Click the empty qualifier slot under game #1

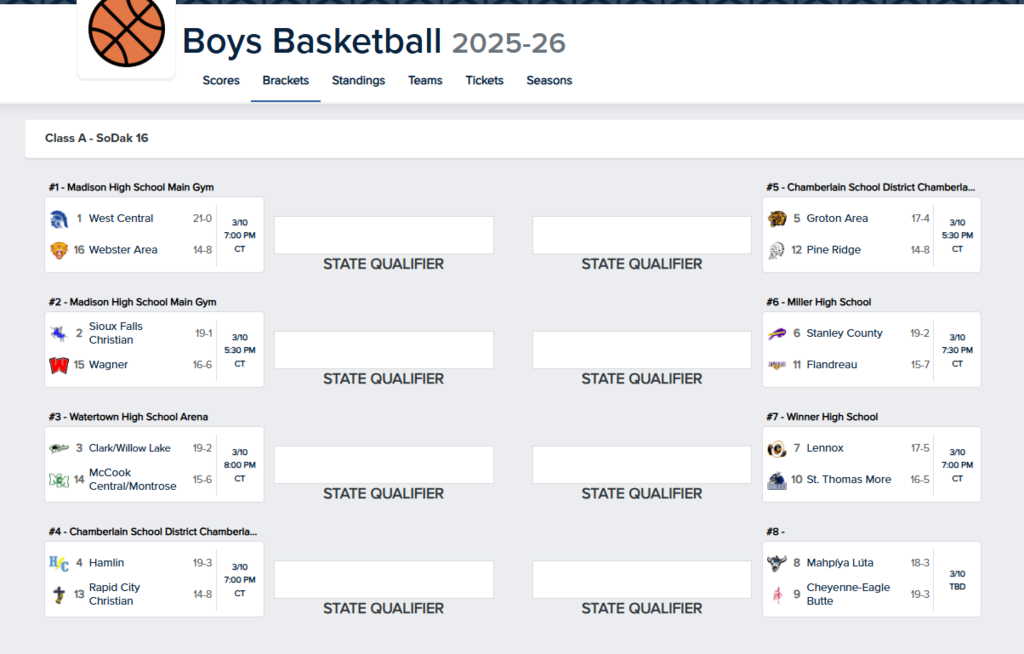pos(383,235)
